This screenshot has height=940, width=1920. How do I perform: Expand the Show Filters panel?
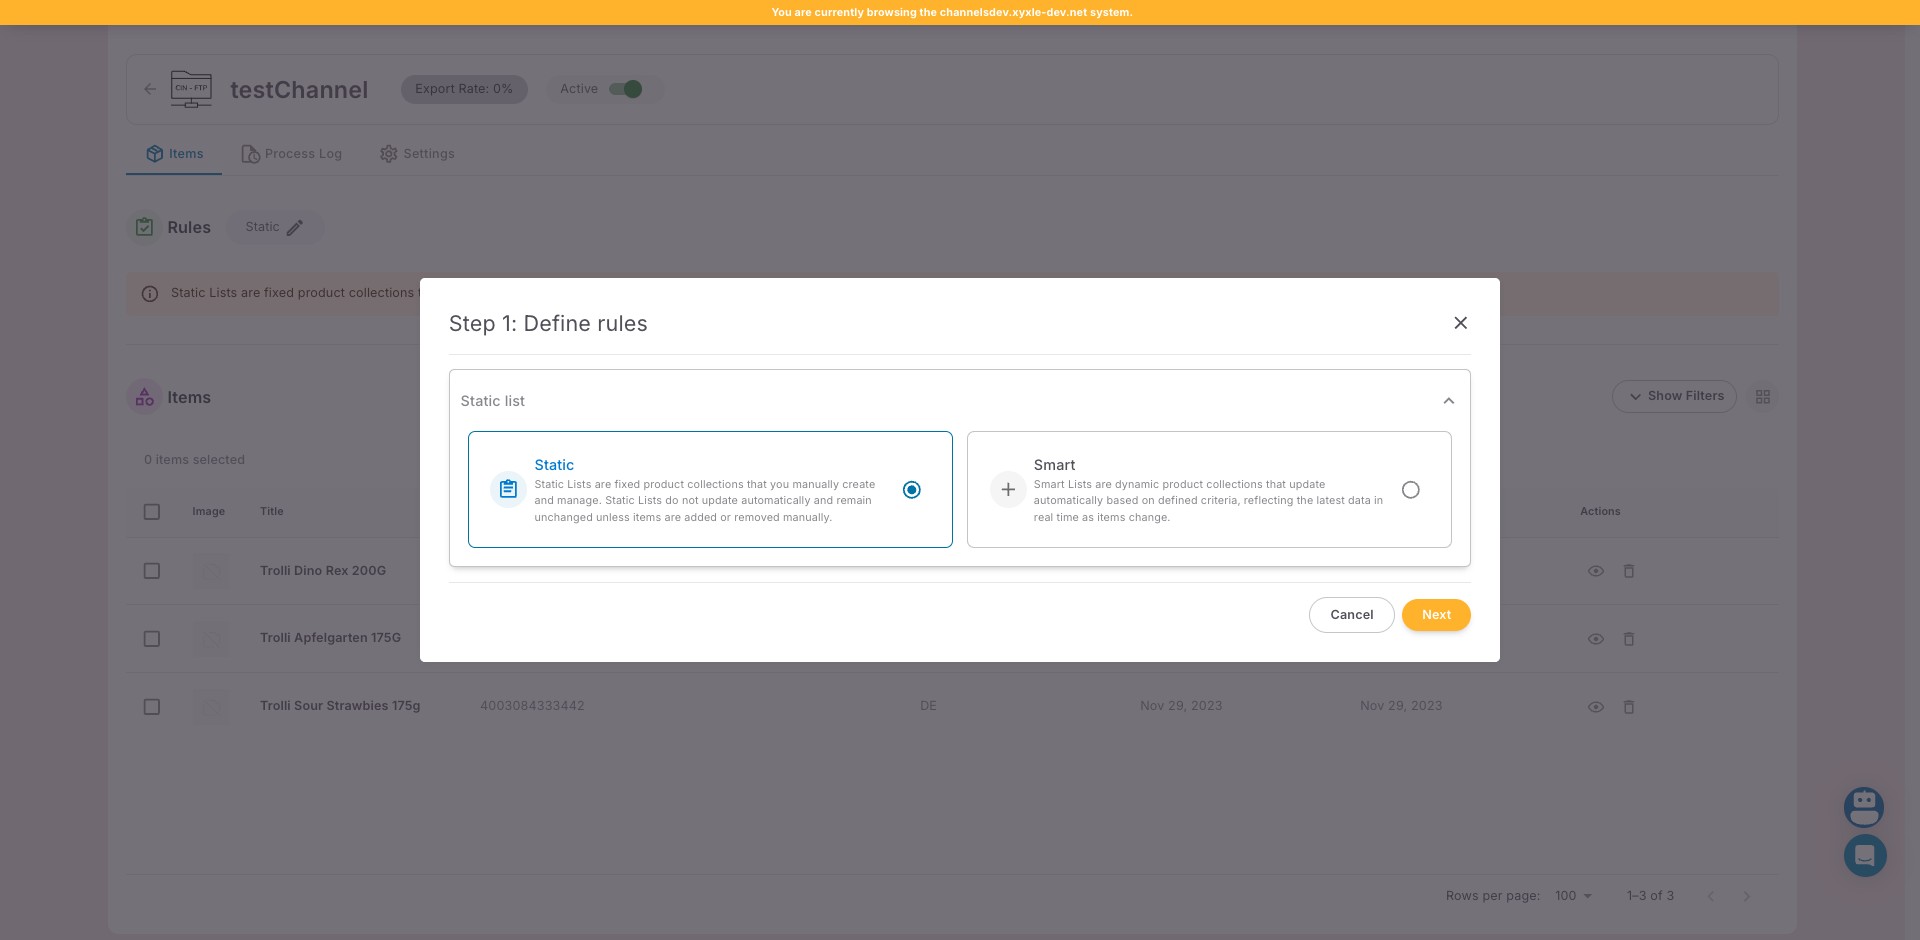click(x=1674, y=396)
